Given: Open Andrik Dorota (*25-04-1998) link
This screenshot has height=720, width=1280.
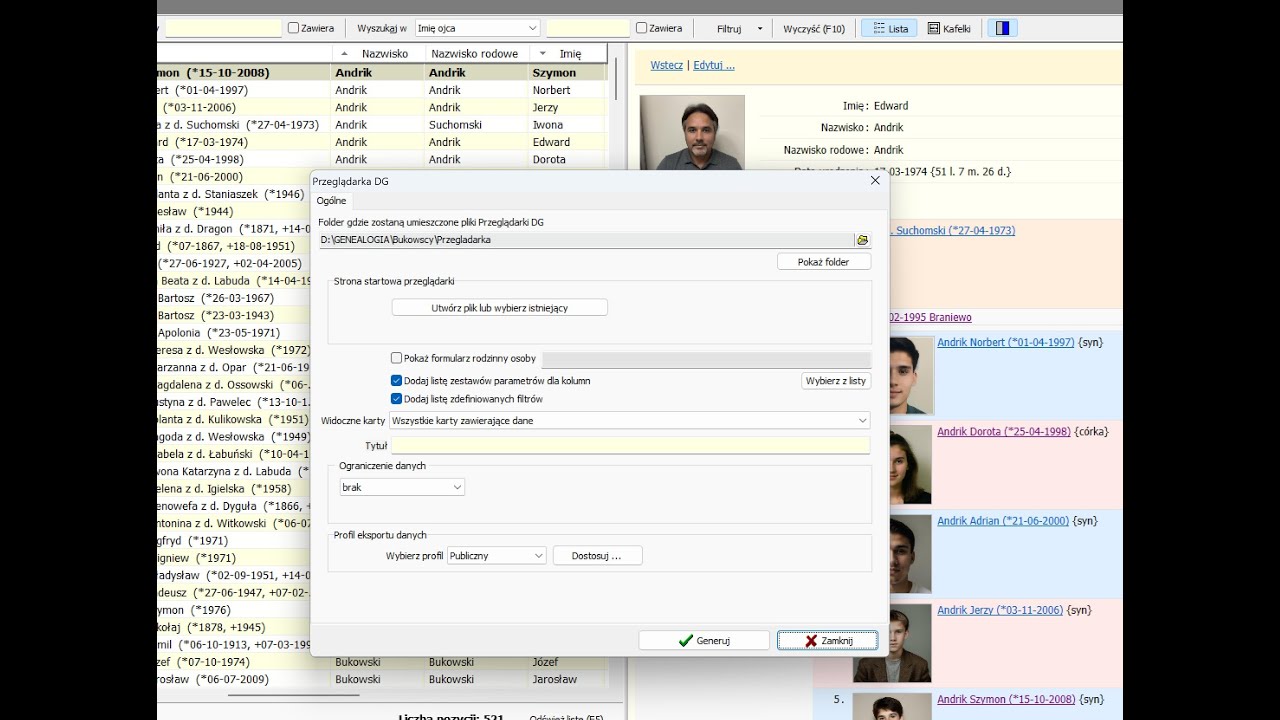Looking at the screenshot, I should pyautogui.click(x=1004, y=432).
